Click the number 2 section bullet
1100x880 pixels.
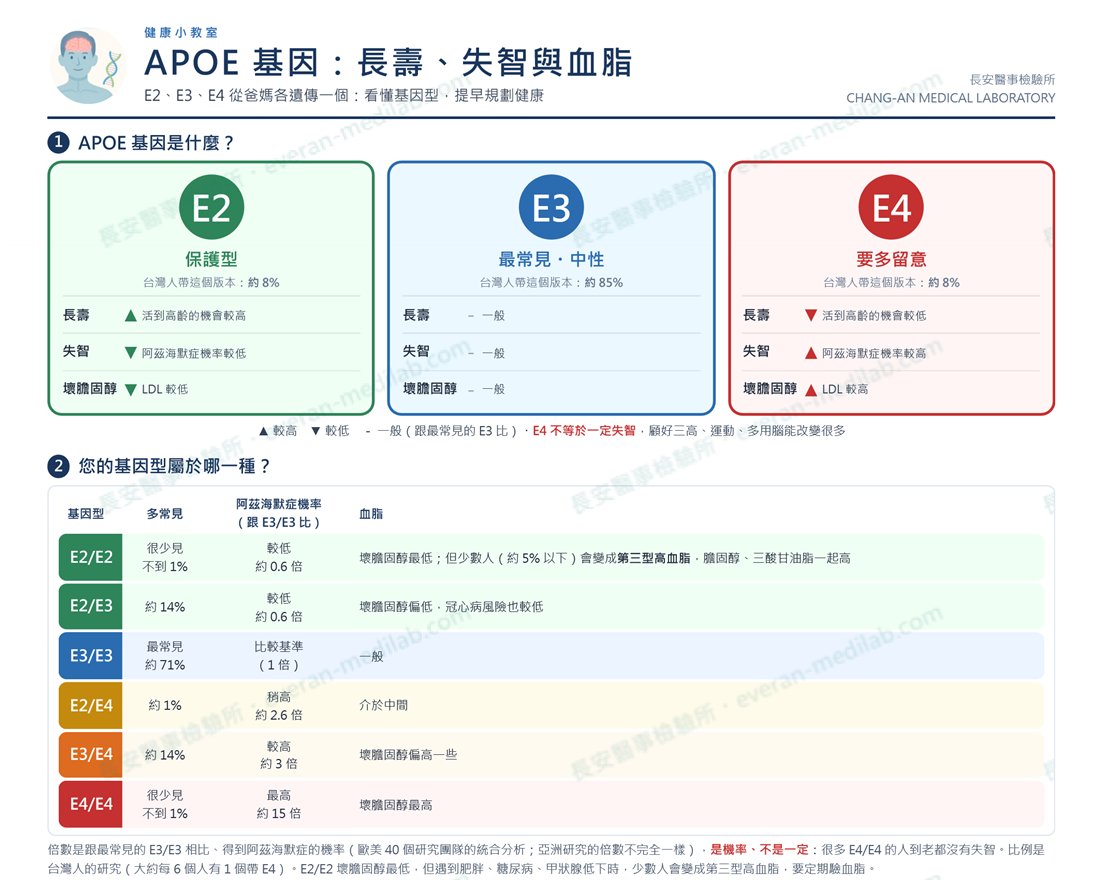tap(58, 466)
